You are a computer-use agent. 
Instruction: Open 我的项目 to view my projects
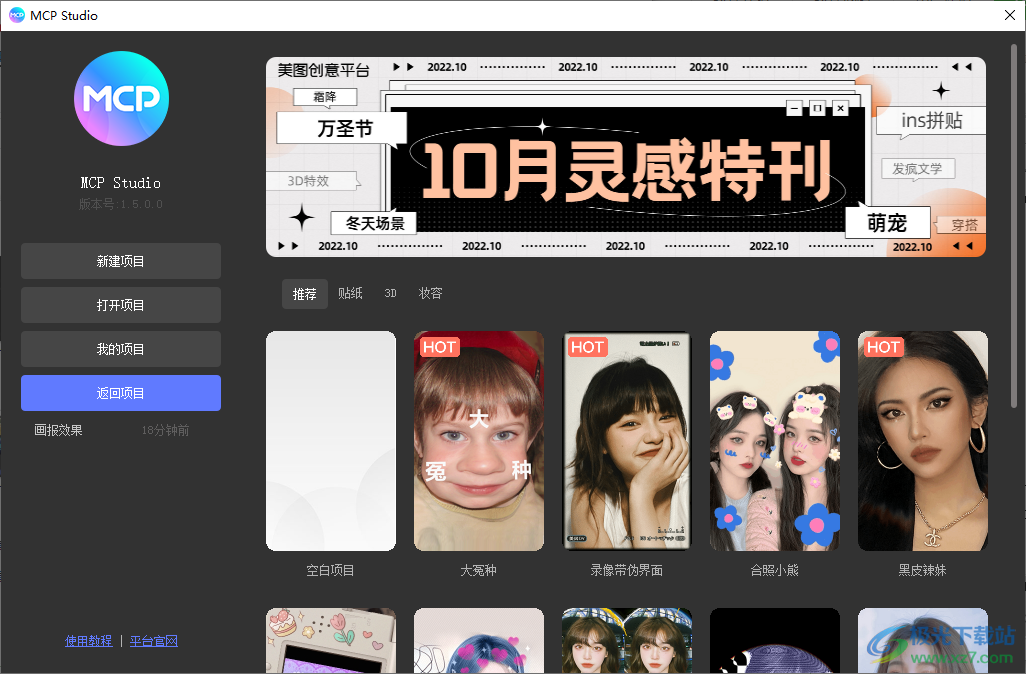[120, 348]
